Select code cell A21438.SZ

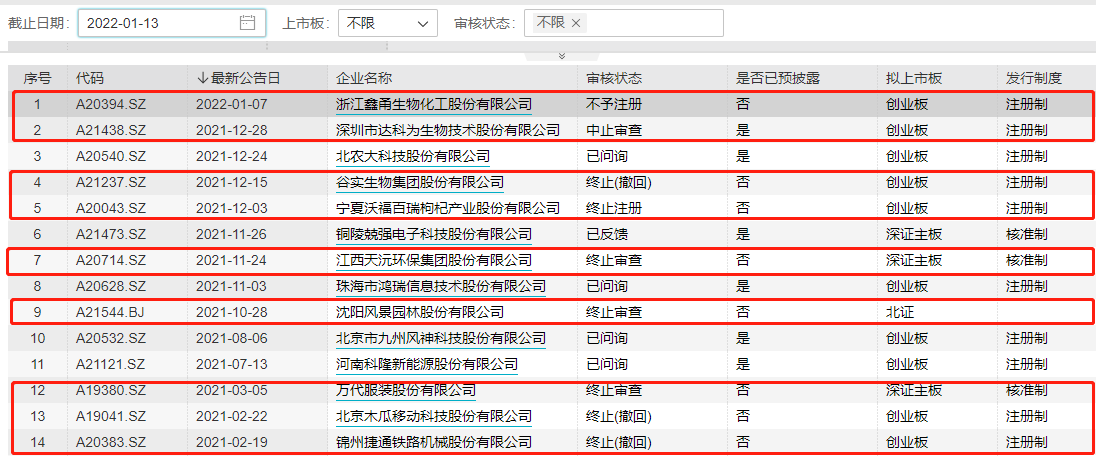[110, 130]
